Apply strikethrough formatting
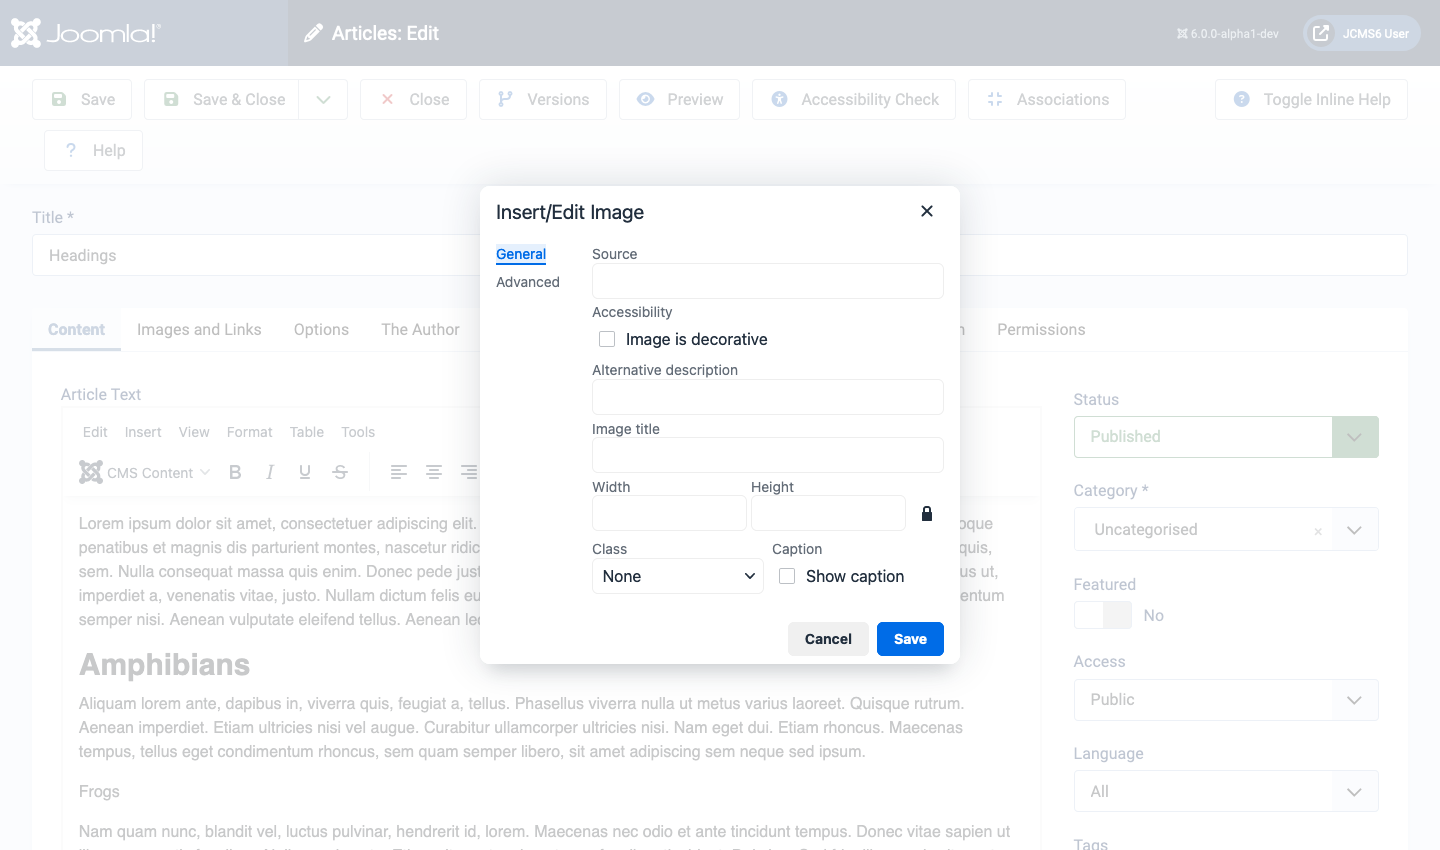Screen dimensions: 1440x850 (340, 472)
